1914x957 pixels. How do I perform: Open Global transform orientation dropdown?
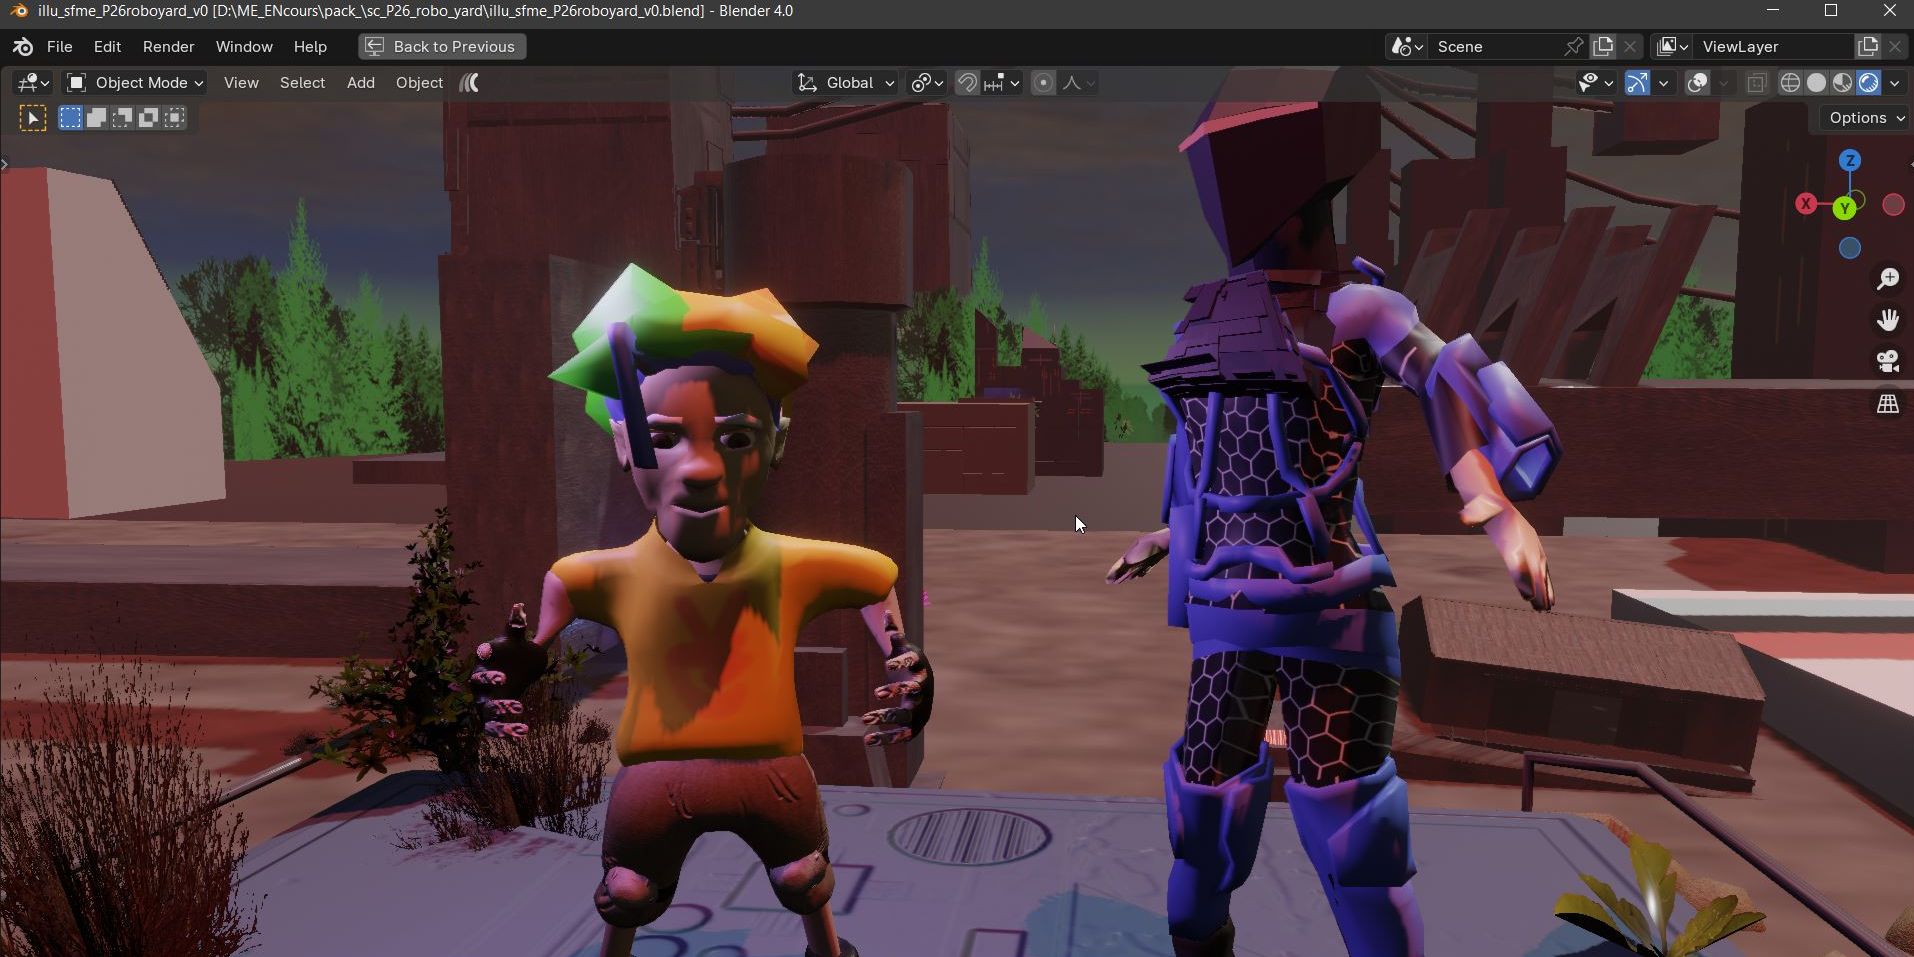click(846, 83)
